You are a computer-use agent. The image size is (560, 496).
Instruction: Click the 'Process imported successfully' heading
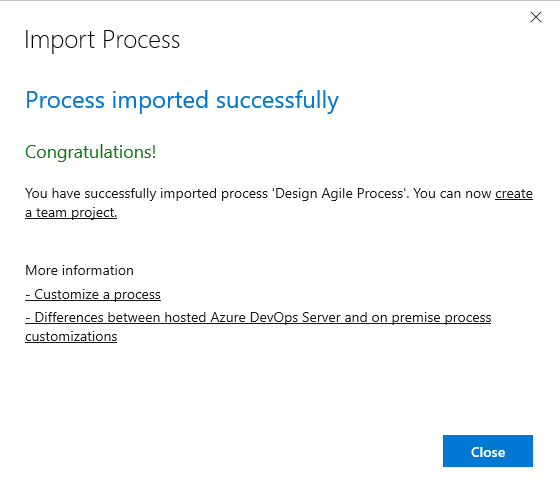pyautogui.click(x=182, y=100)
